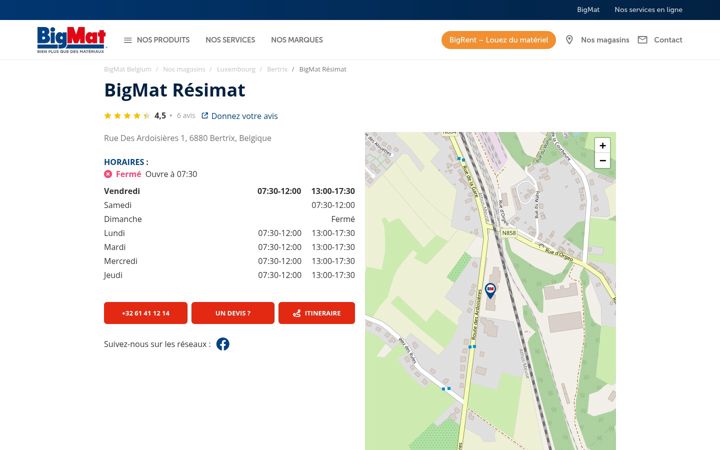Click the envelope icon beside Contact
The image size is (720, 450).
pos(642,40)
